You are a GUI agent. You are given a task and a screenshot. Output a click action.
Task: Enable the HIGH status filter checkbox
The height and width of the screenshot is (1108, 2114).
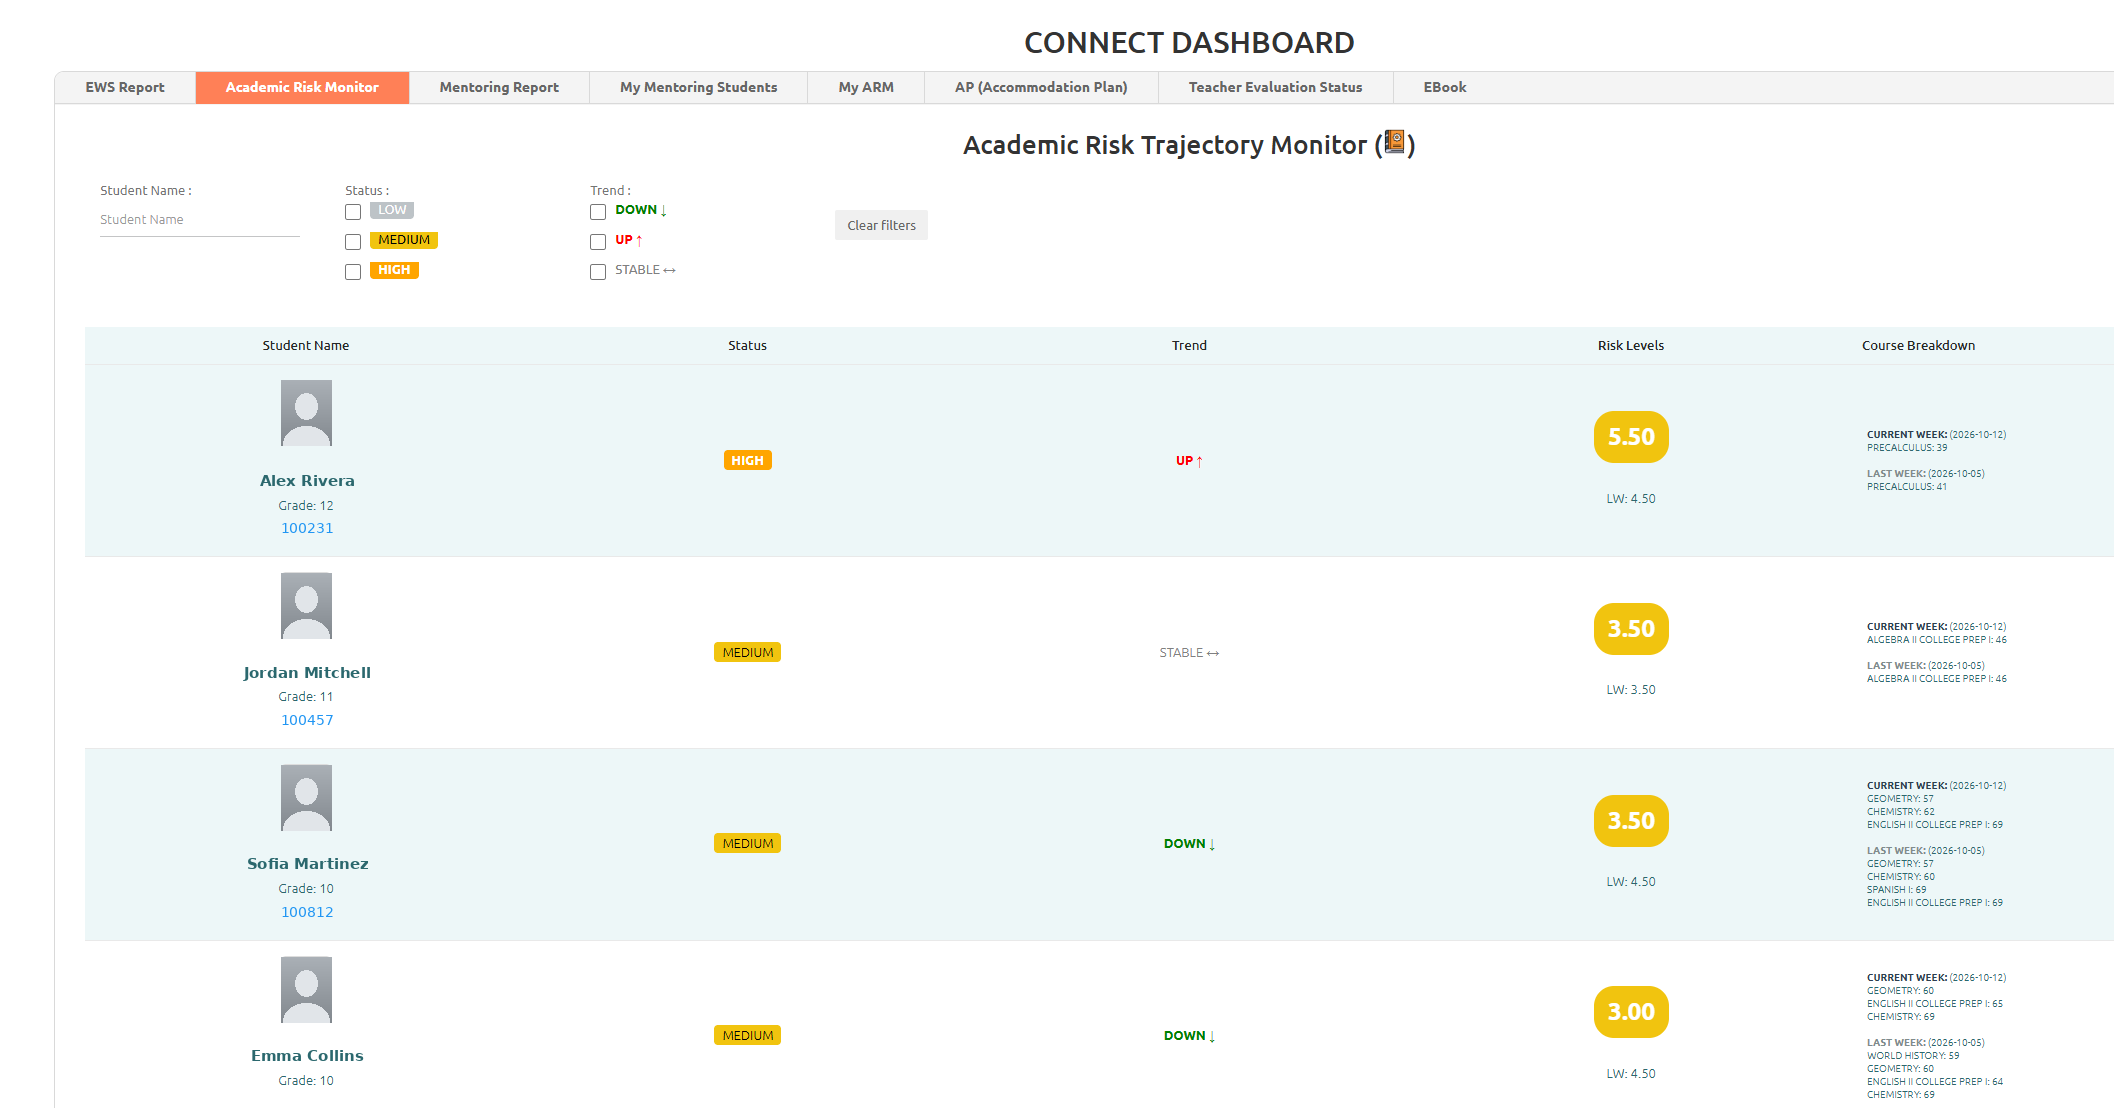pos(353,272)
